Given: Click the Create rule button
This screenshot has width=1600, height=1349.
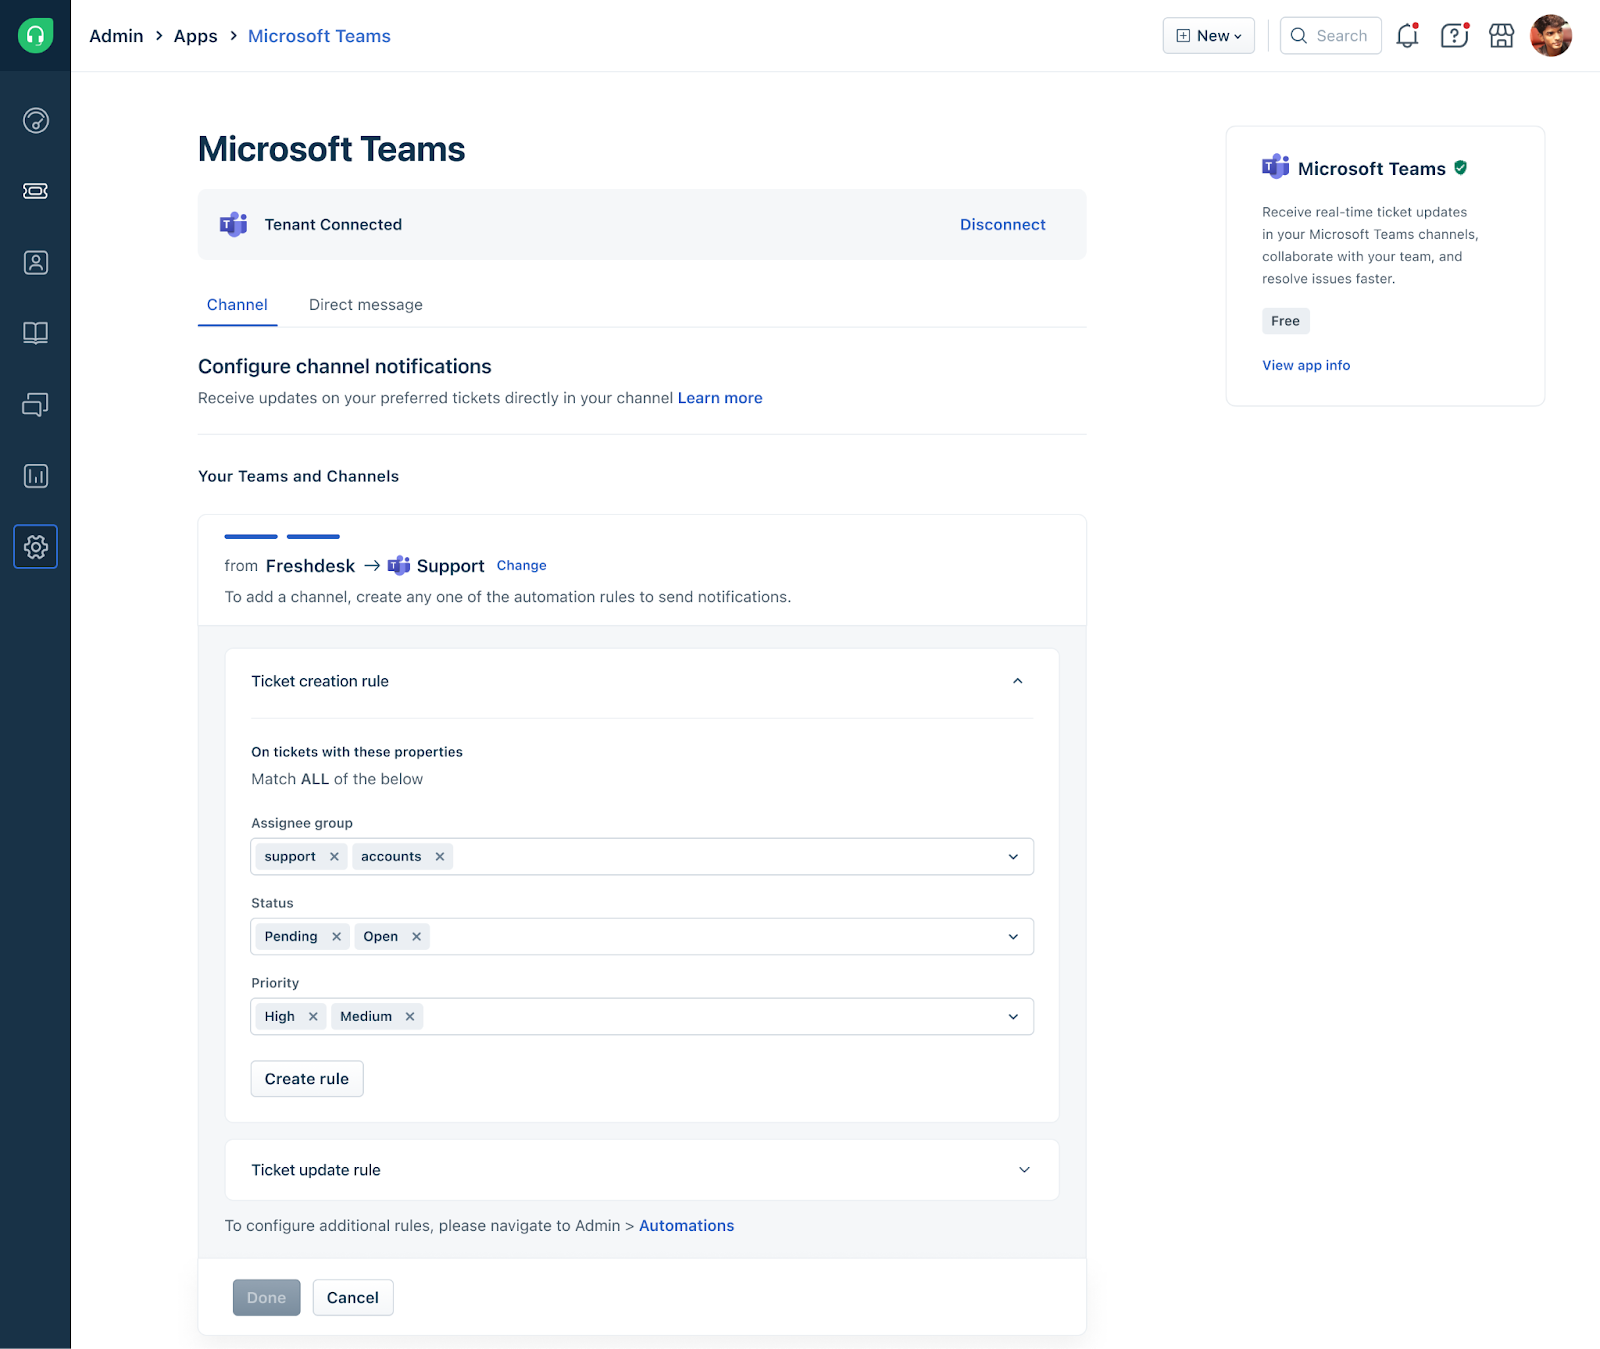Looking at the screenshot, I should point(307,1079).
